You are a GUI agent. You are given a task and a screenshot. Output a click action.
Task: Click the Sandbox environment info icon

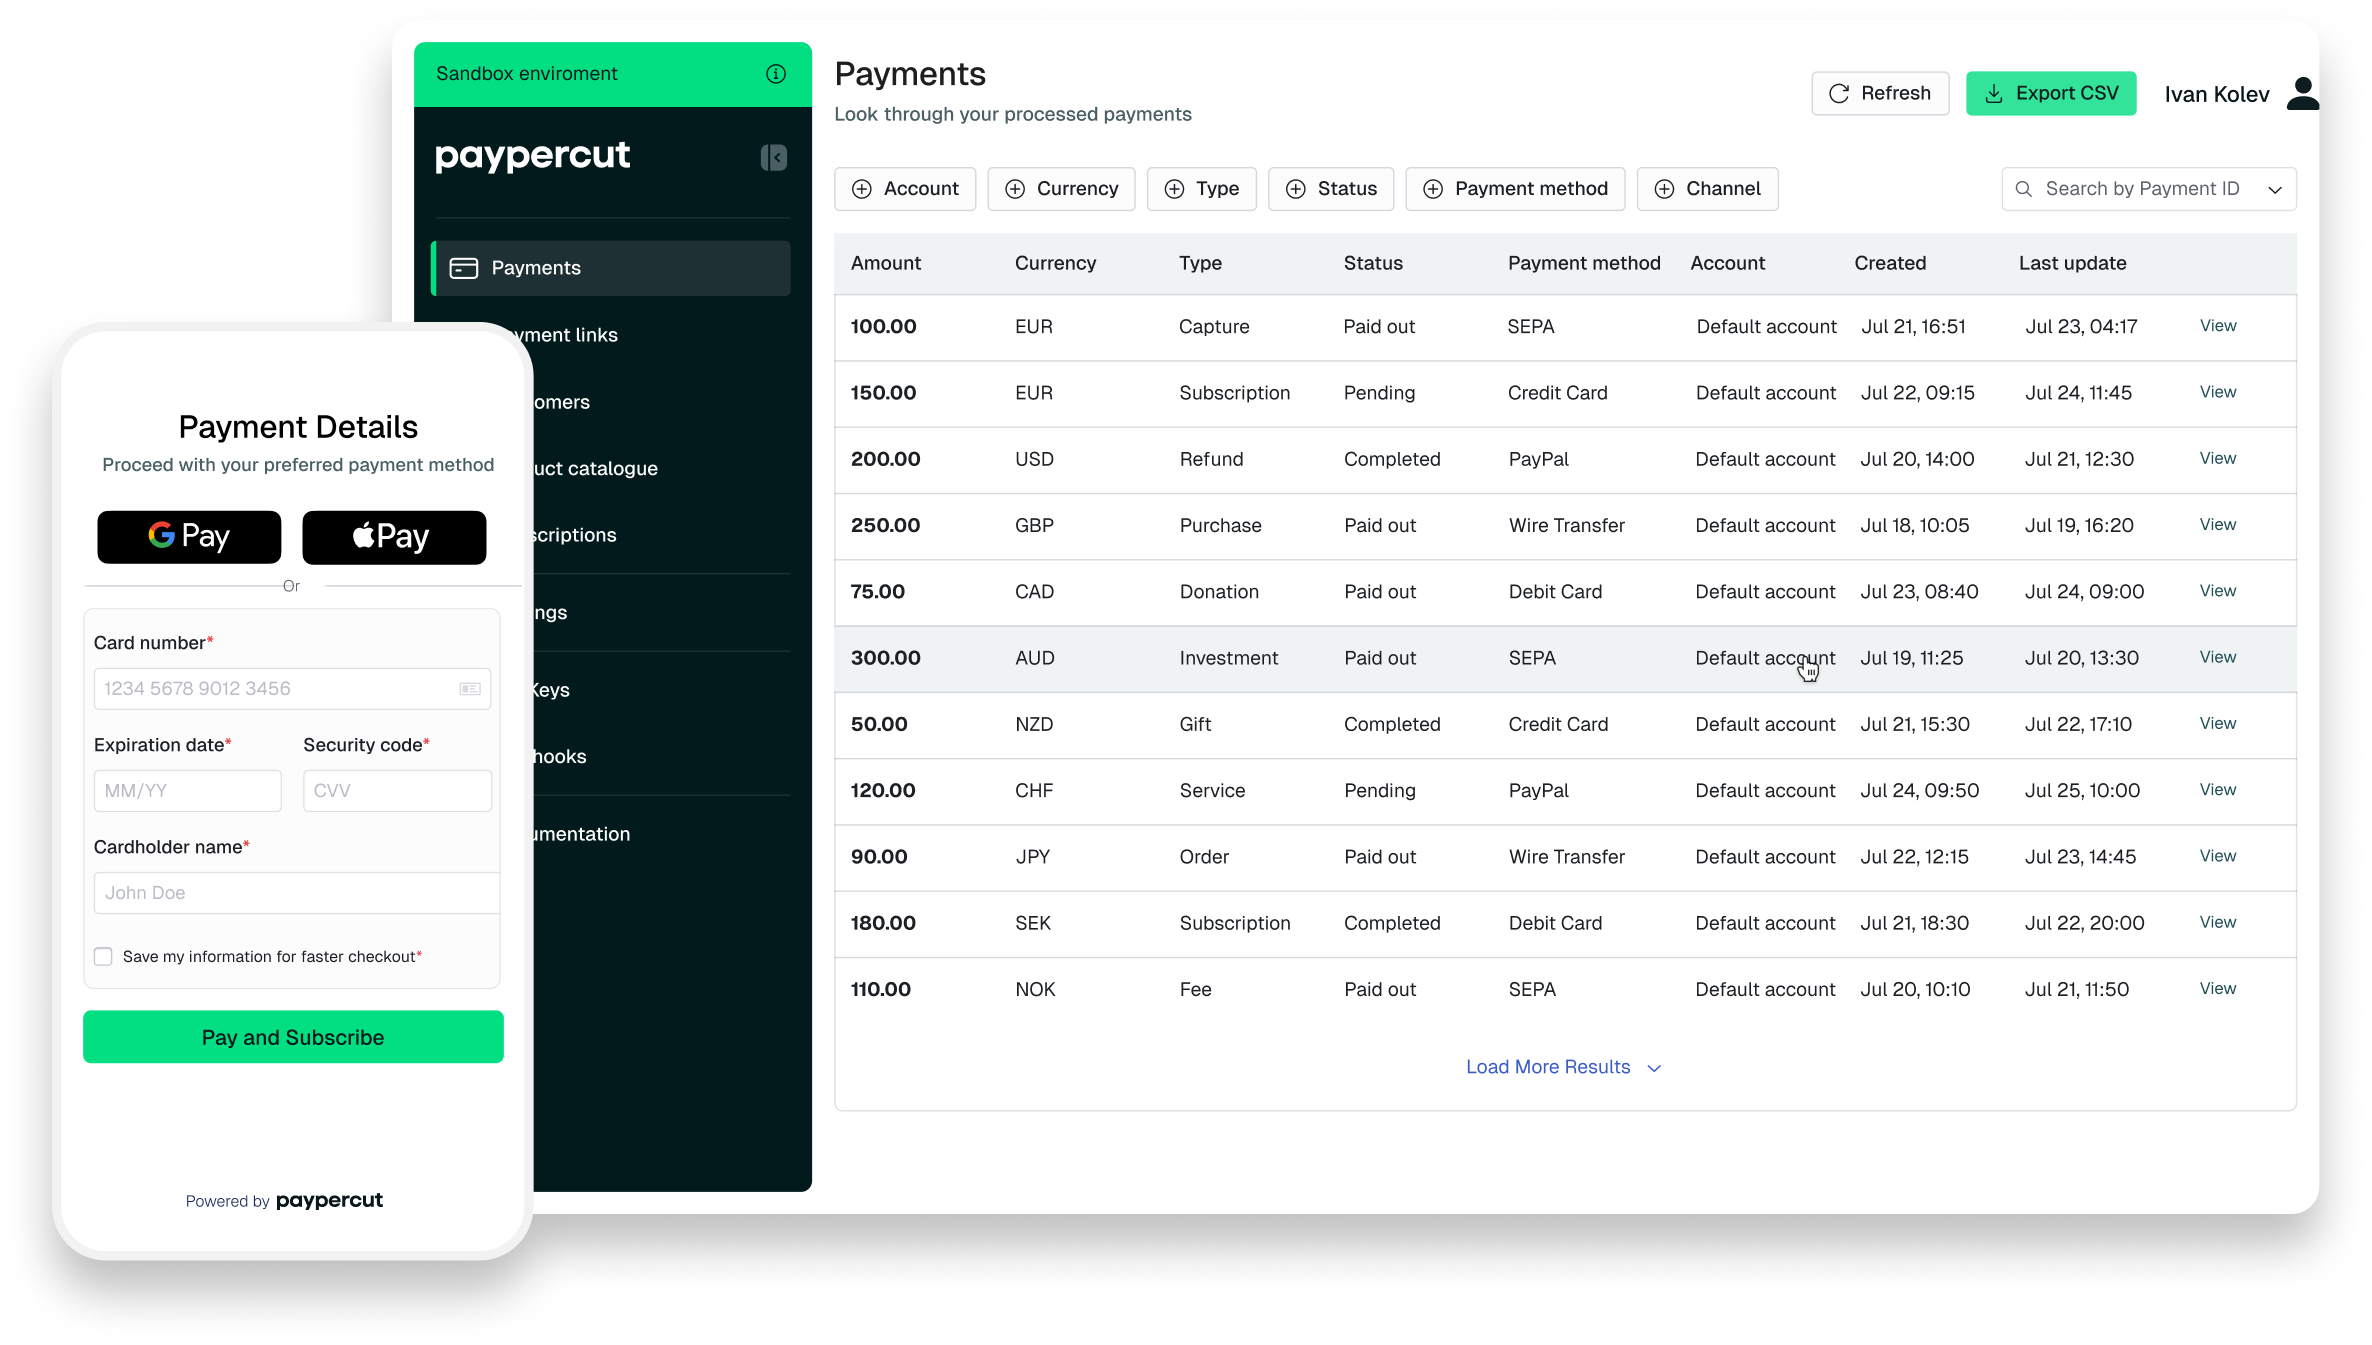coord(775,74)
